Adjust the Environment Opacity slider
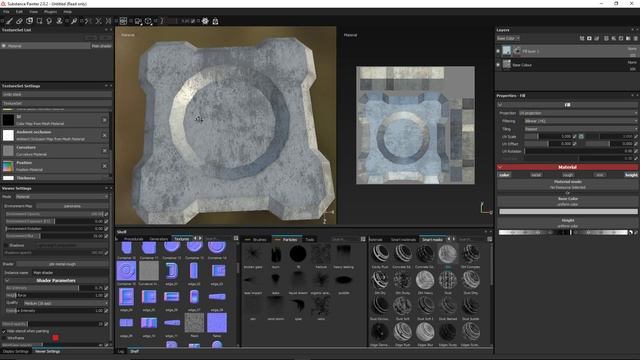Screen dimensions: 640x360 click(x=54, y=214)
